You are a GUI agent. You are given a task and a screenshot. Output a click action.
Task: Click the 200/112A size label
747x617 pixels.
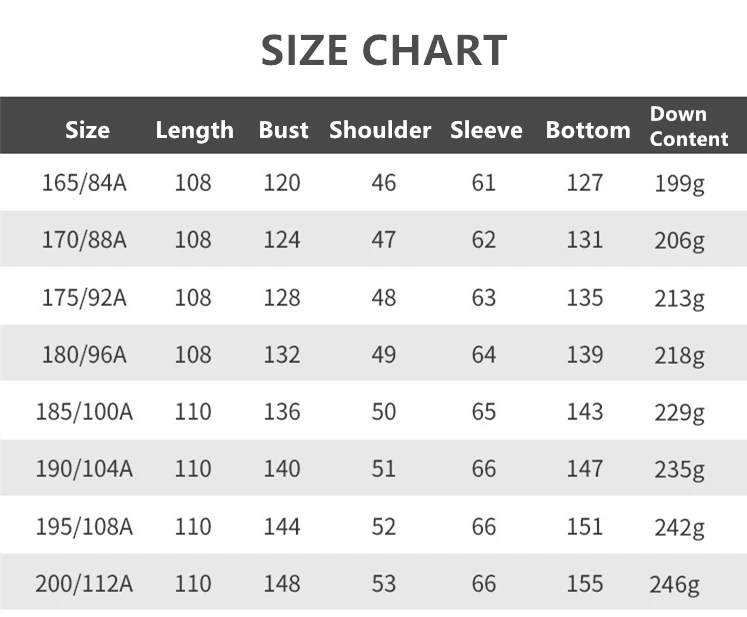click(85, 583)
